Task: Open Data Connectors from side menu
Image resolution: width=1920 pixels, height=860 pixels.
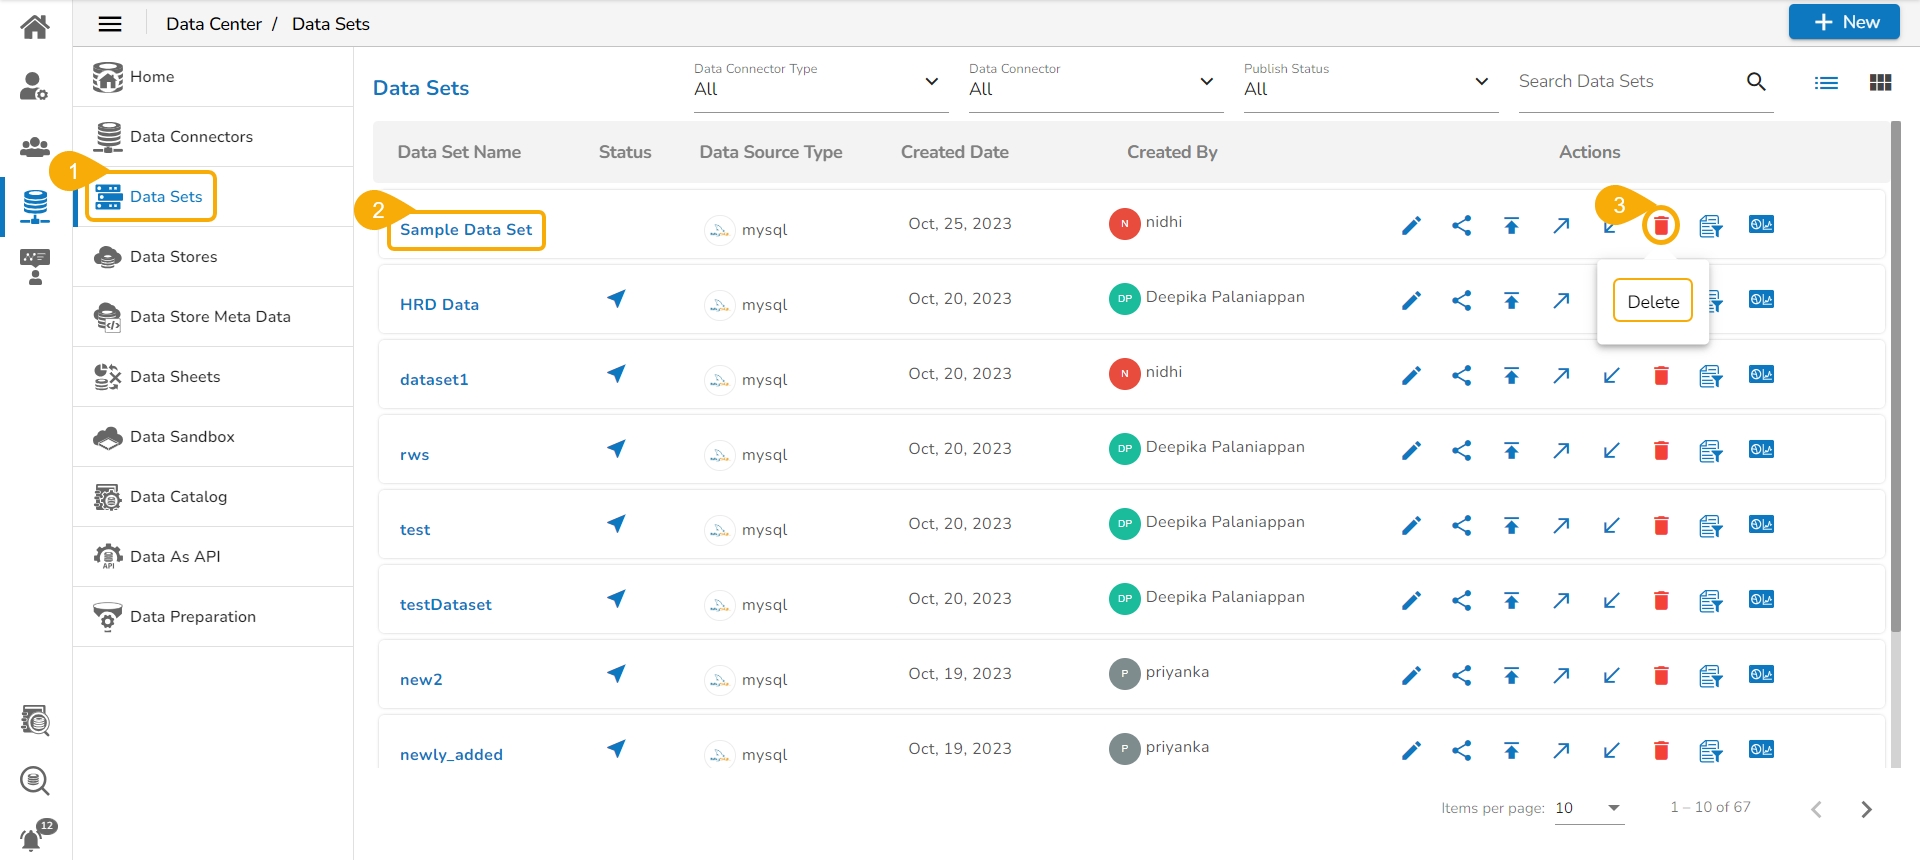Action: tap(191, 137)
